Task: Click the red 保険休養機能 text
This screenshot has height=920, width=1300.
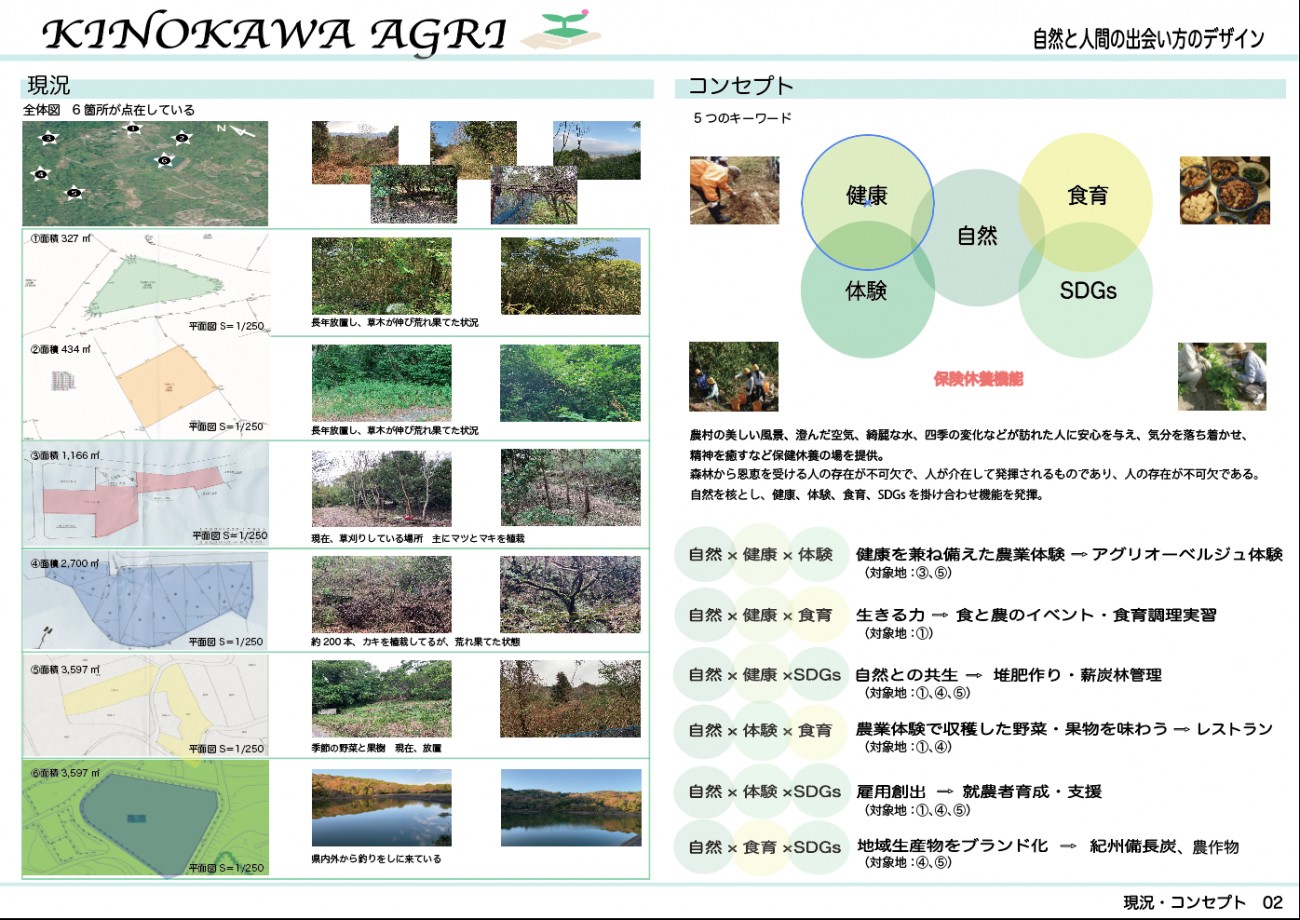Action: pos(978,380)
